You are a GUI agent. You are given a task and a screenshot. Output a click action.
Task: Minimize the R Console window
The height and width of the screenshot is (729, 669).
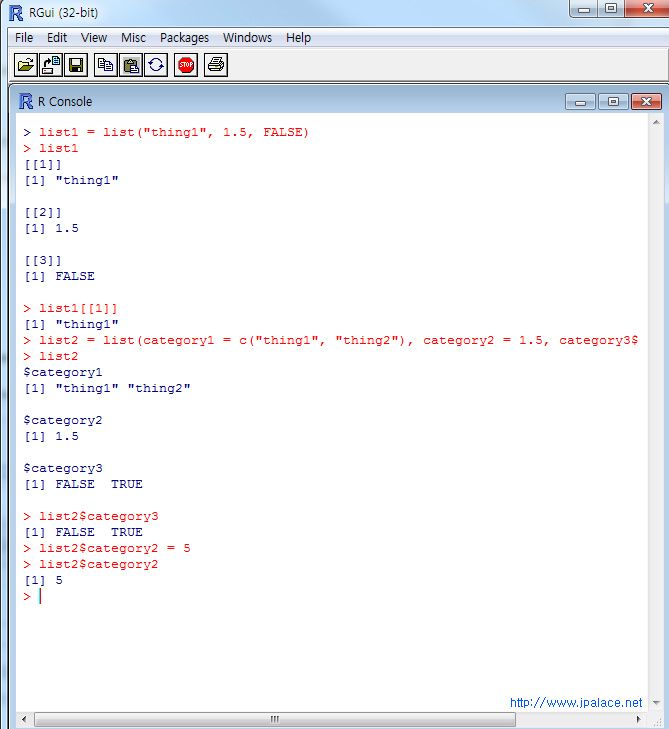pyautogui.click(x=580, y=101)
